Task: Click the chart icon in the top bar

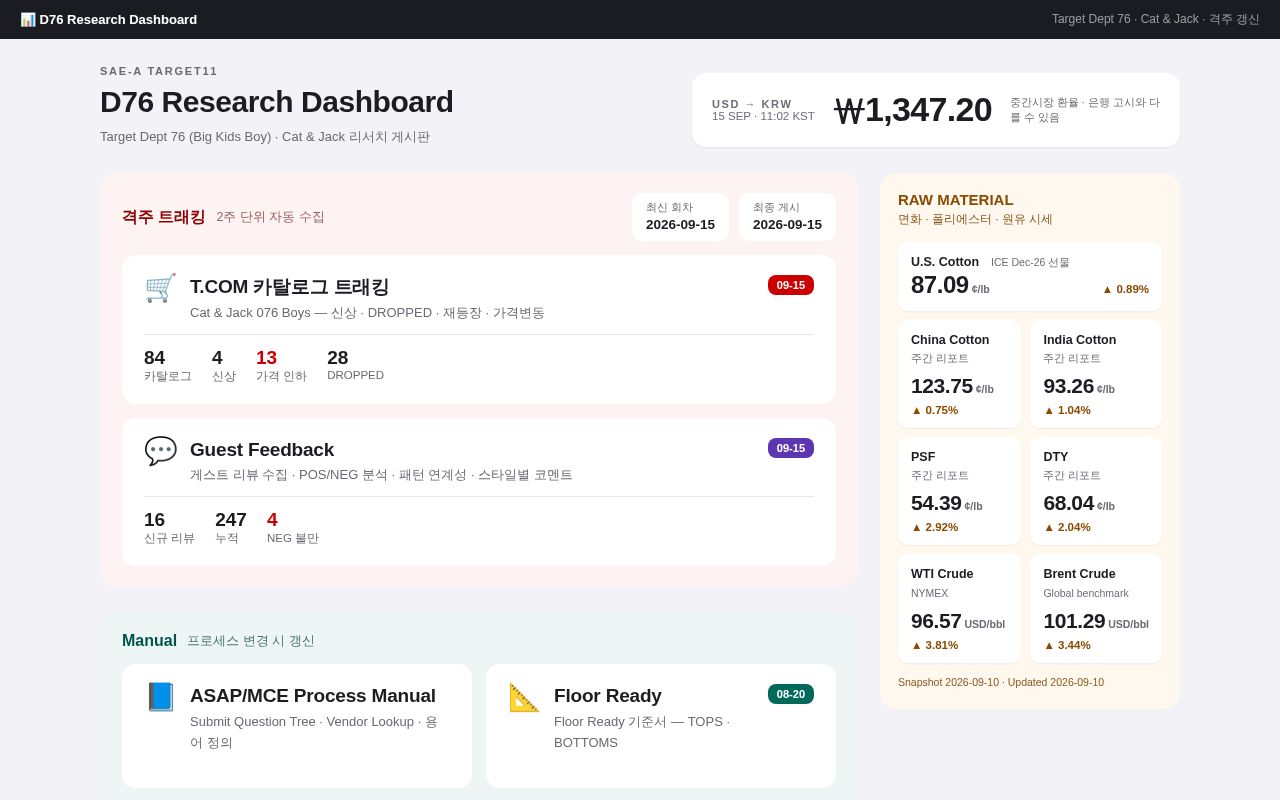Action: (x=28, y=19)
